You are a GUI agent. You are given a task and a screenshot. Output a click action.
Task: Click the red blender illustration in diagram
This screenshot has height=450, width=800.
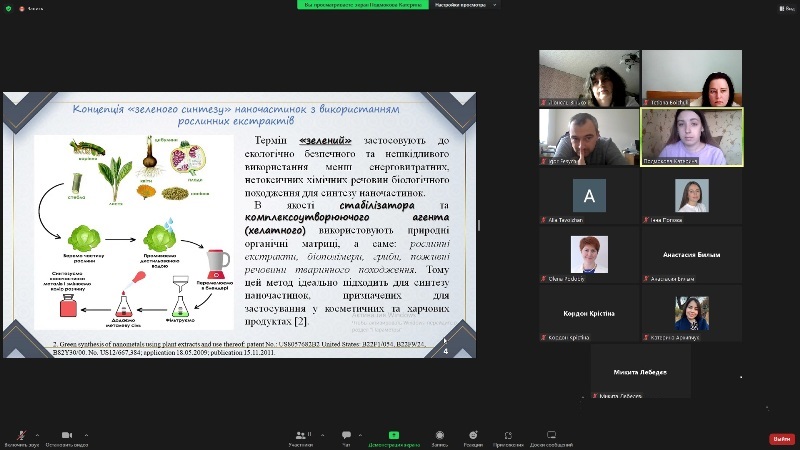pos(217,264)
